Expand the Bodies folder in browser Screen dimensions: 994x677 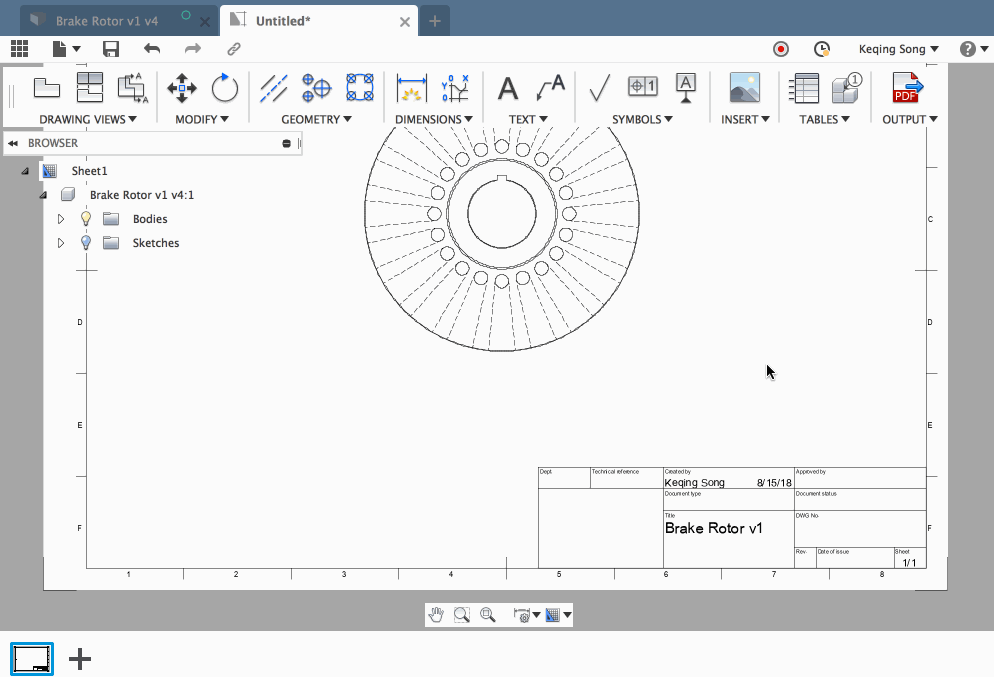coord(61,219)
